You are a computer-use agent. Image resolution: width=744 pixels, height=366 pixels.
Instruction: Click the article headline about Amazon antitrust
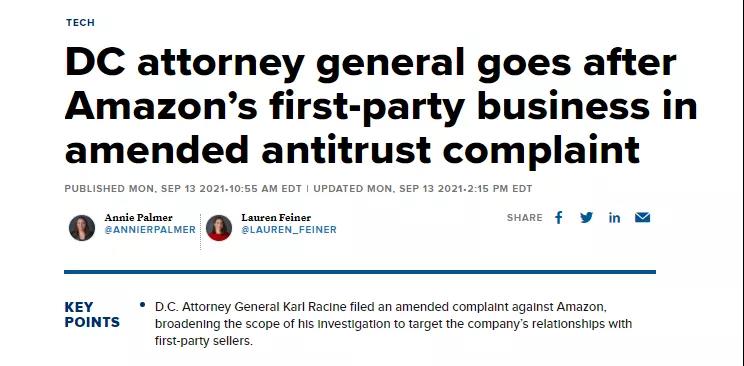point(381,105)
